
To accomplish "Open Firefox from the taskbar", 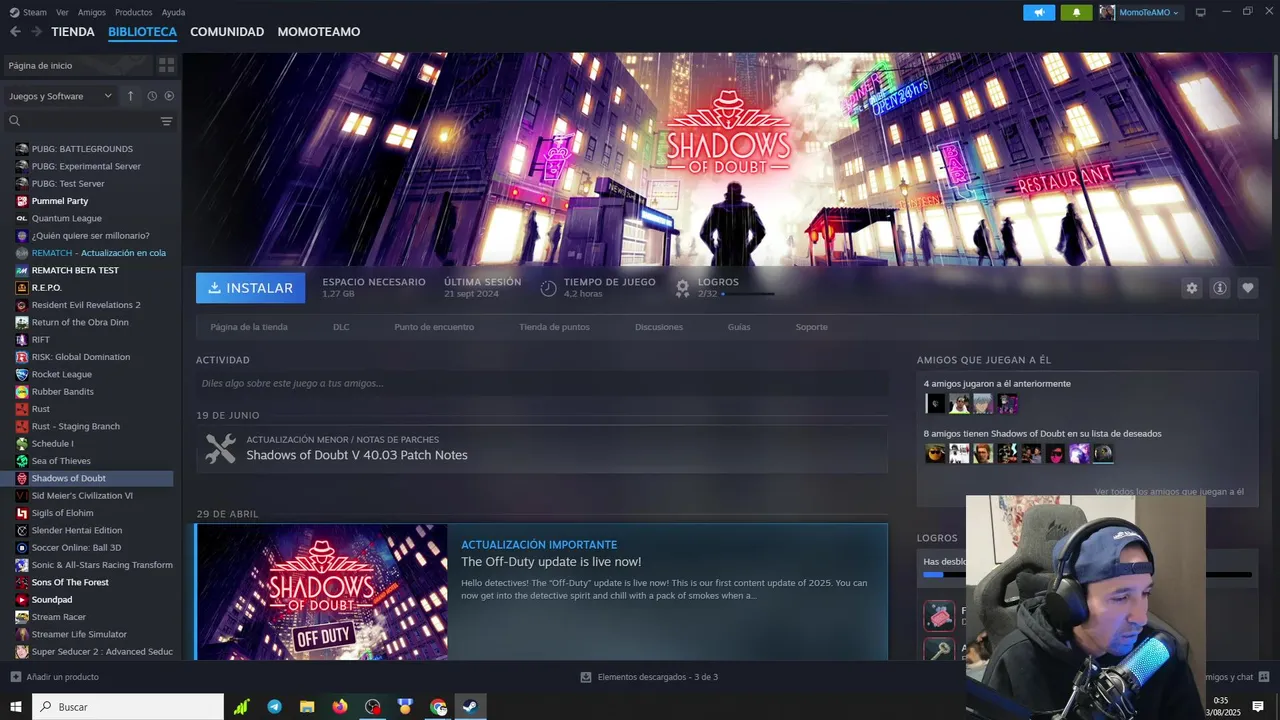I will point(340,707).
